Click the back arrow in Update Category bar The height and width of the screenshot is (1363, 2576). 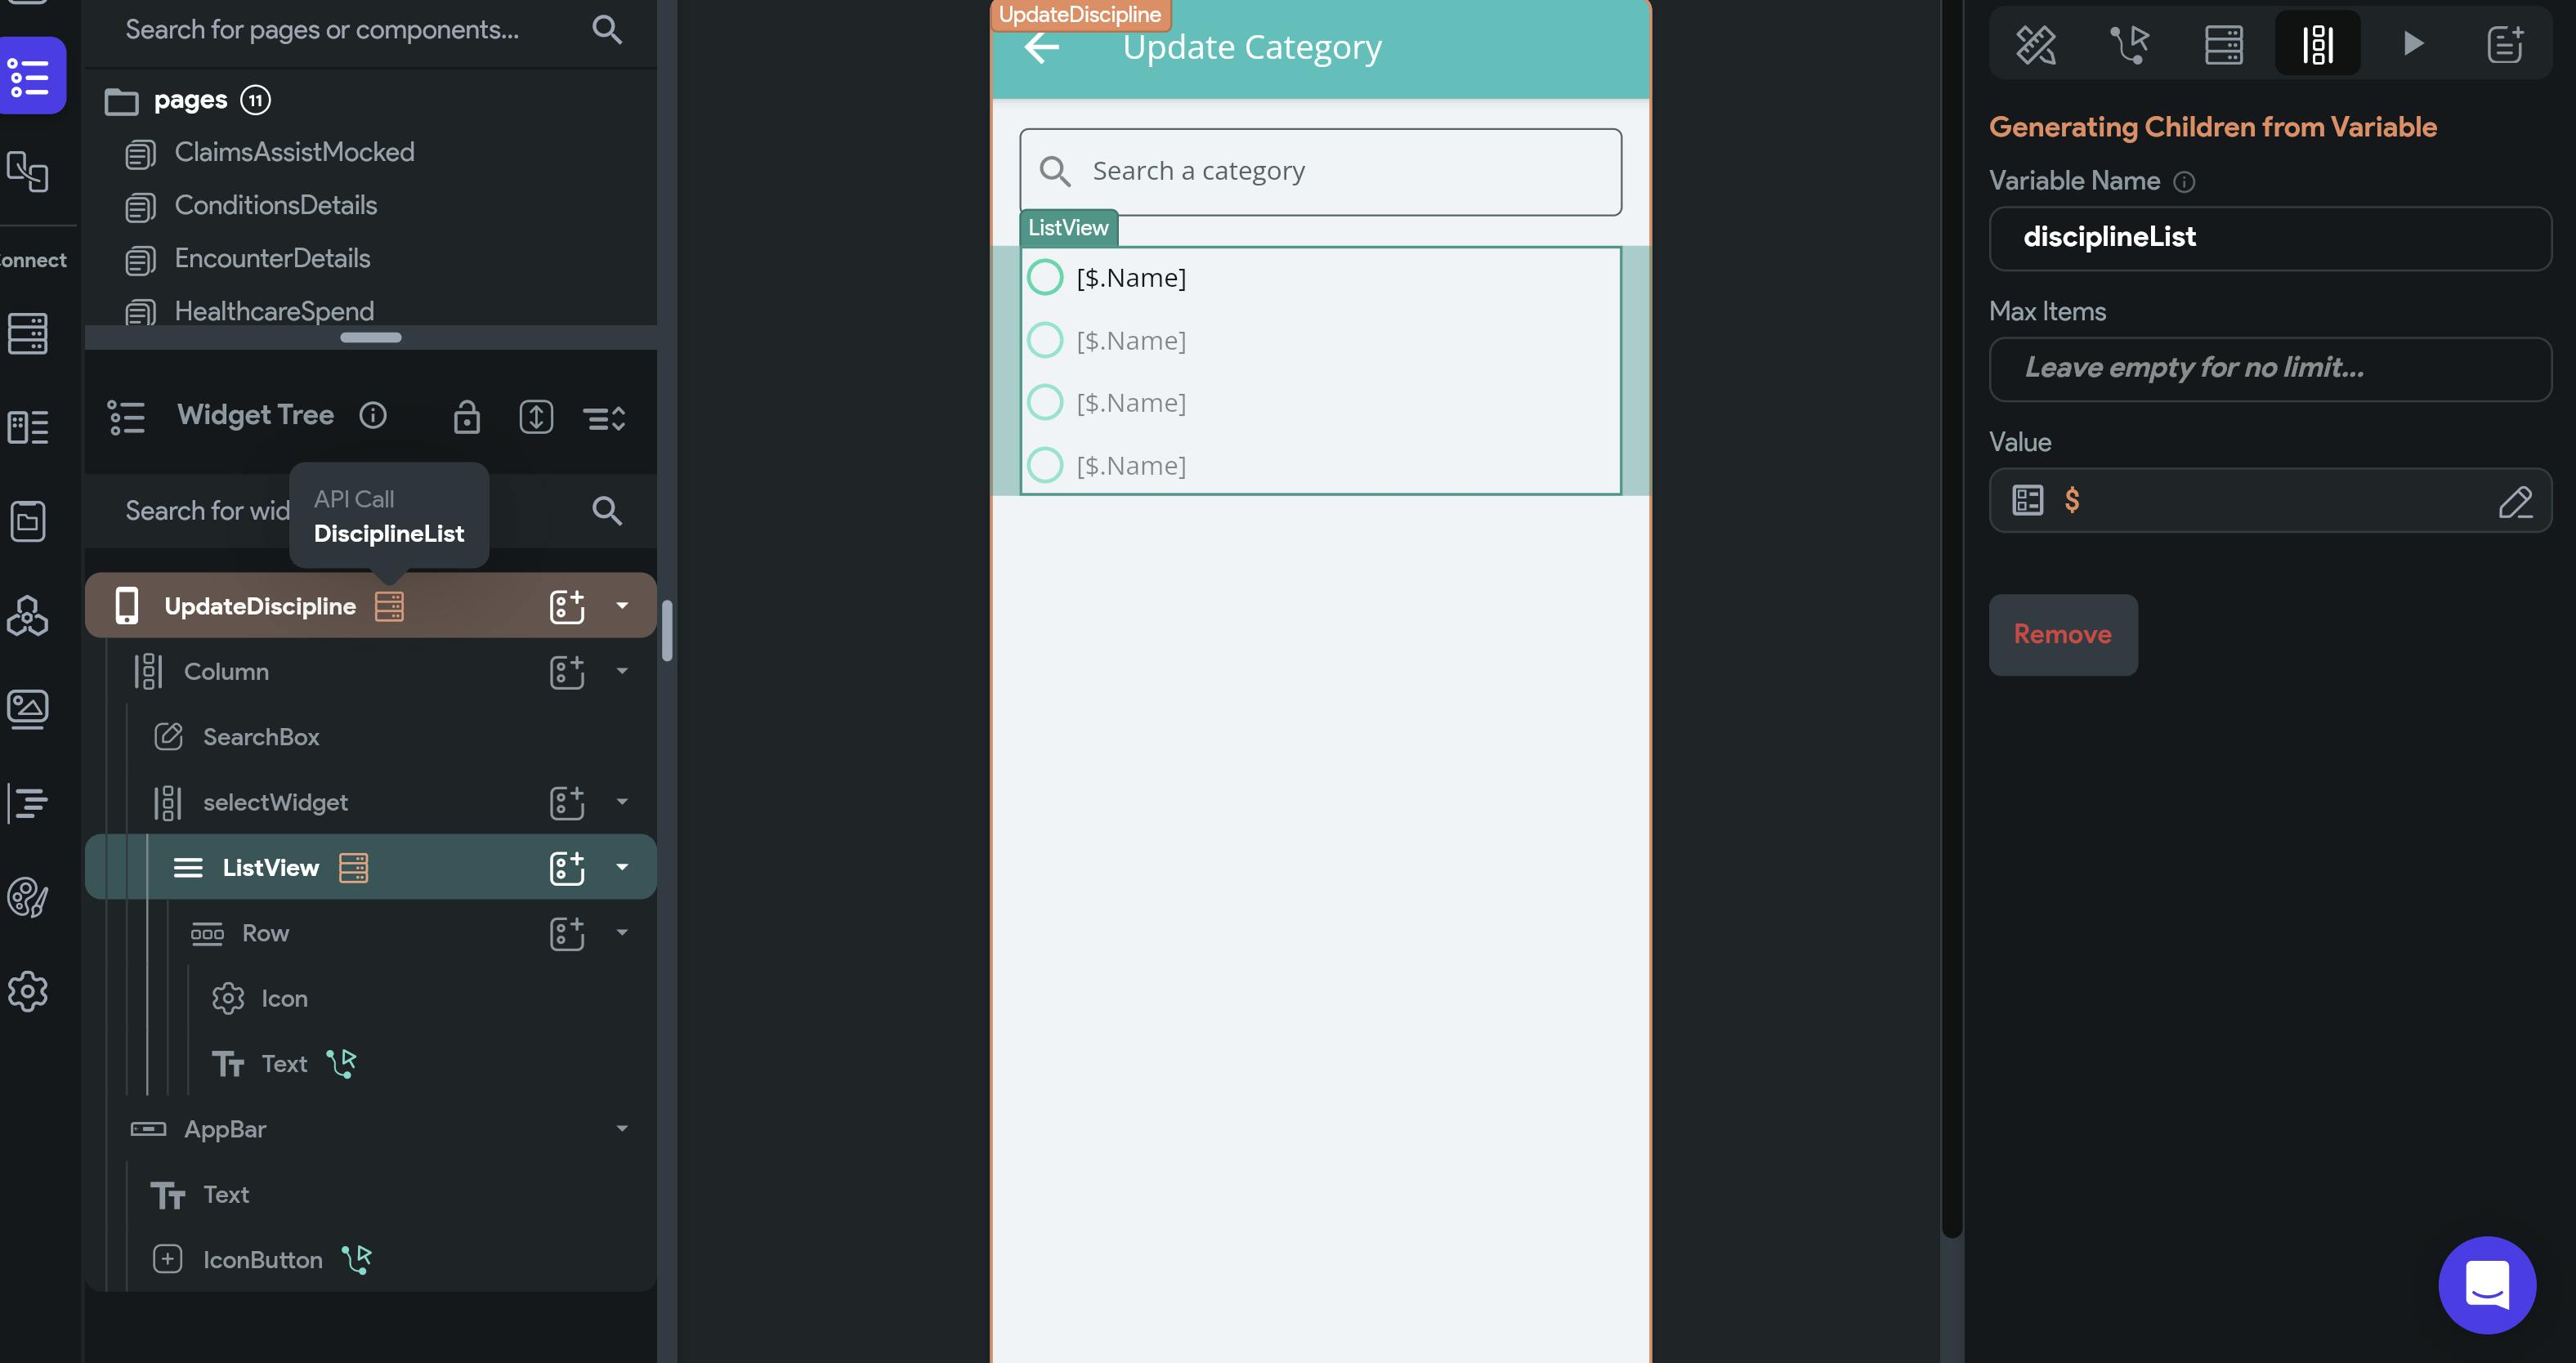pyautogui.click(x=1041, y=47)
